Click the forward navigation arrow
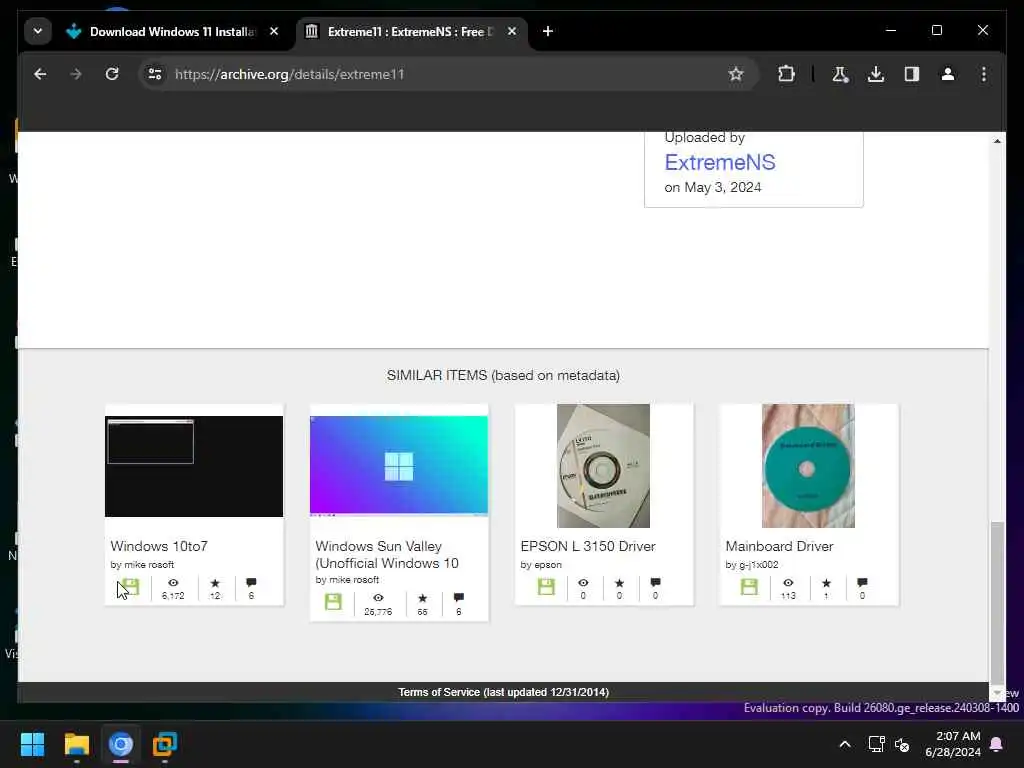Screen dimensions: 1024x768 click(76, 74)
